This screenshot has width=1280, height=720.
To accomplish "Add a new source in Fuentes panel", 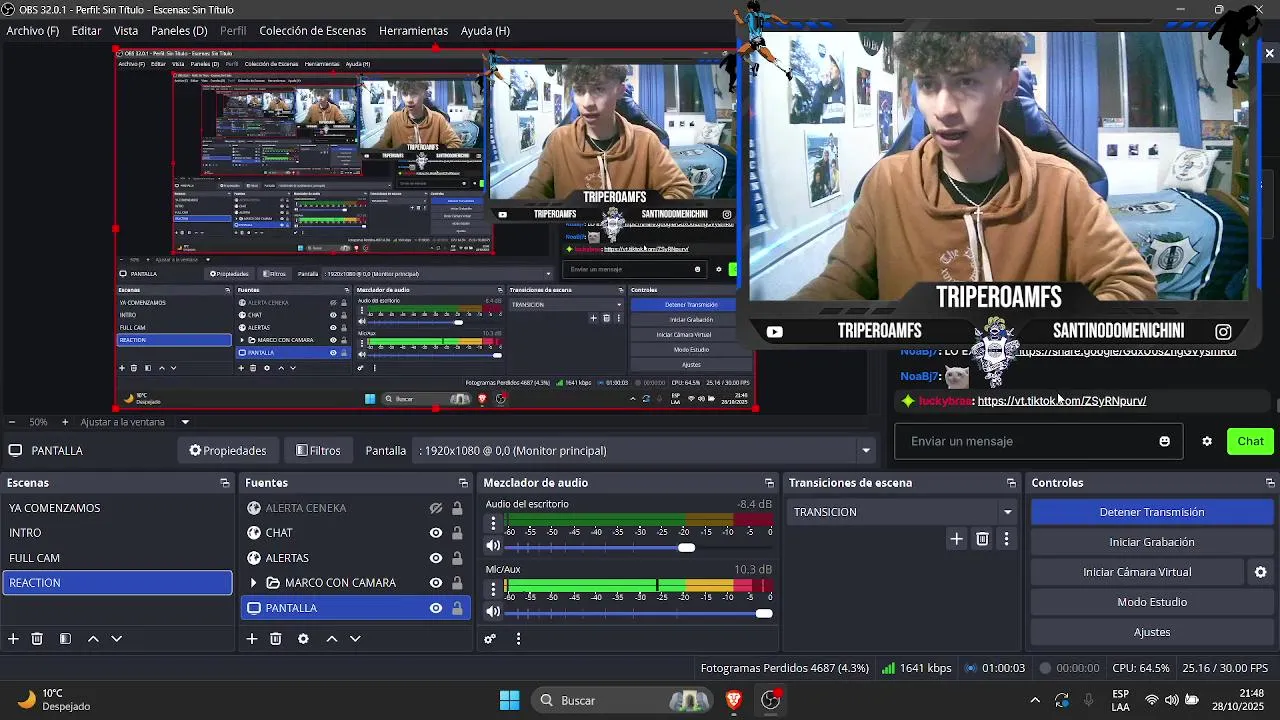I will 252,638.
